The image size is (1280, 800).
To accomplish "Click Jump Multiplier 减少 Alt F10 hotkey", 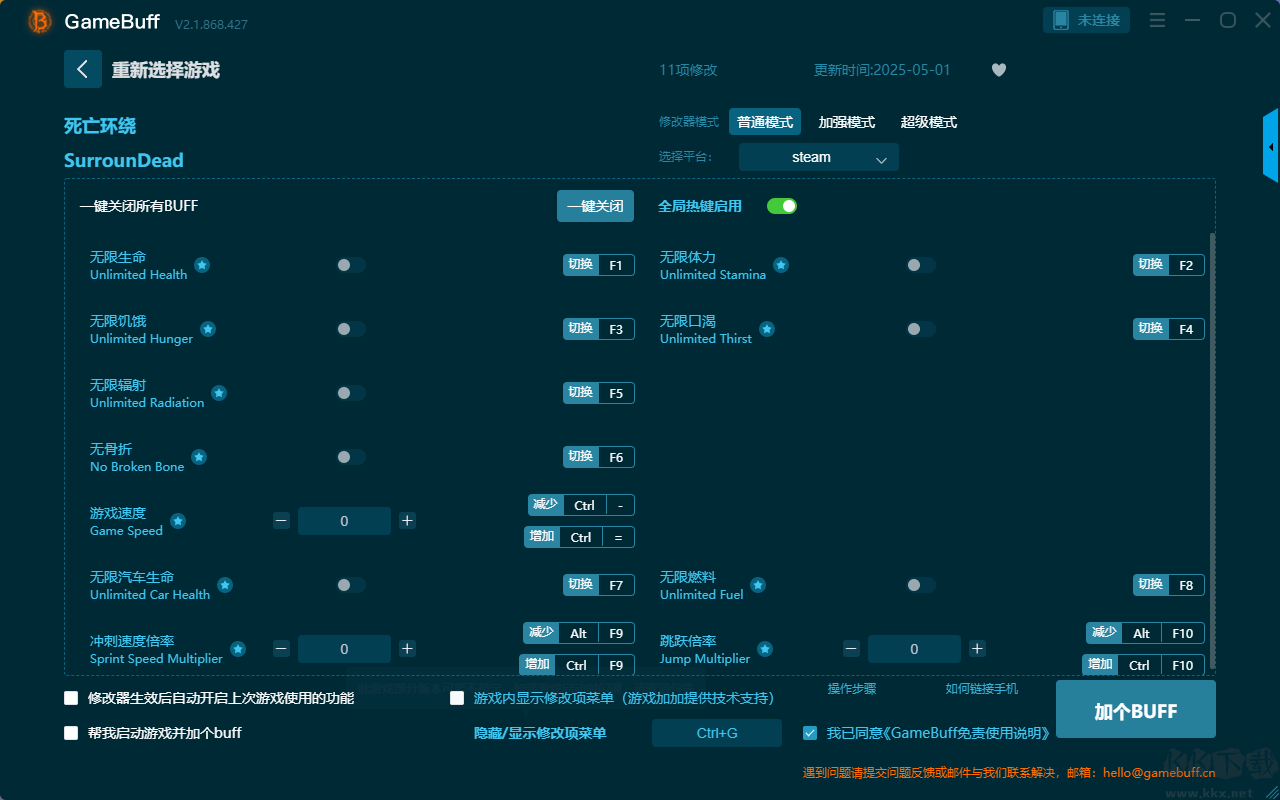I will [x=1145, y=633].
